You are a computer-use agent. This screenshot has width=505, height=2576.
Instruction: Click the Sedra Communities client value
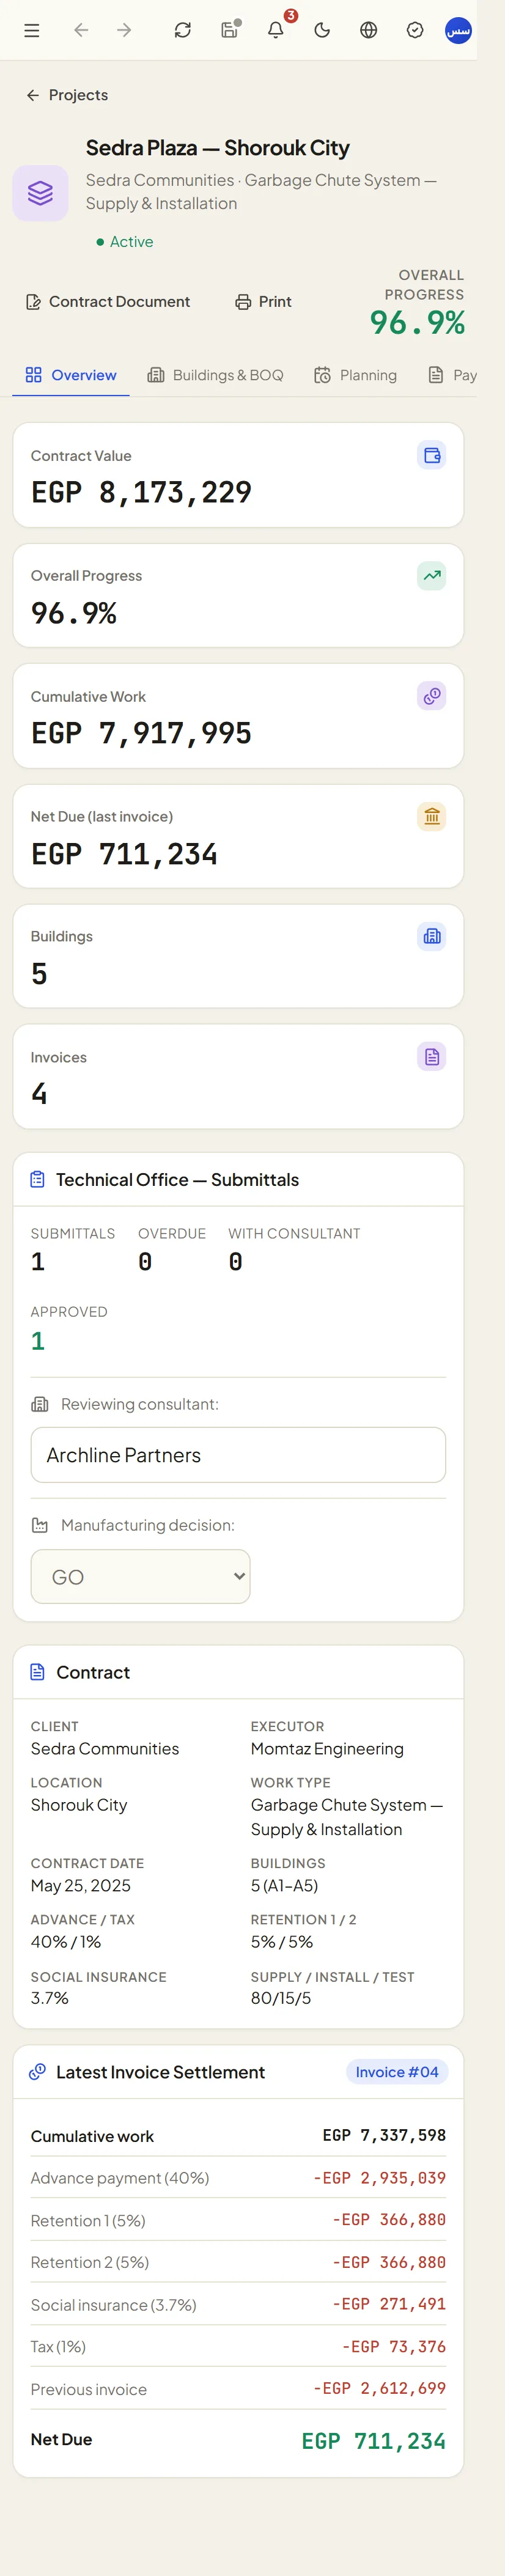pos(105,1749)
